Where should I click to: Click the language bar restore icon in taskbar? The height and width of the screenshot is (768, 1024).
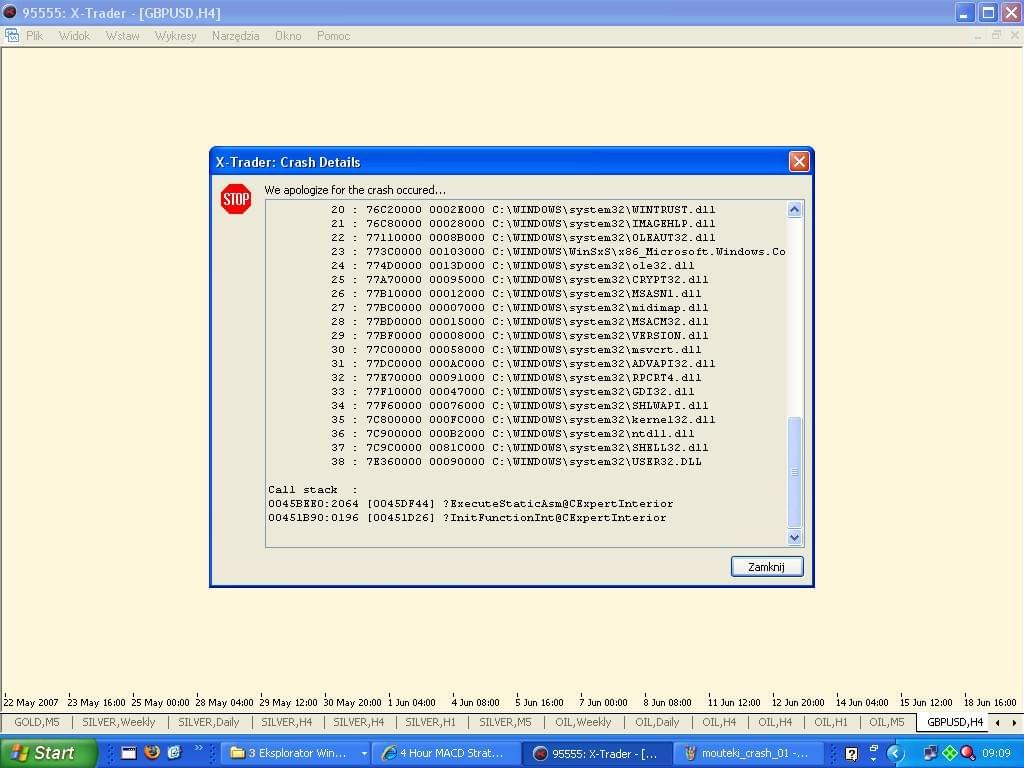pyautogui.click(x=873, y=748)
